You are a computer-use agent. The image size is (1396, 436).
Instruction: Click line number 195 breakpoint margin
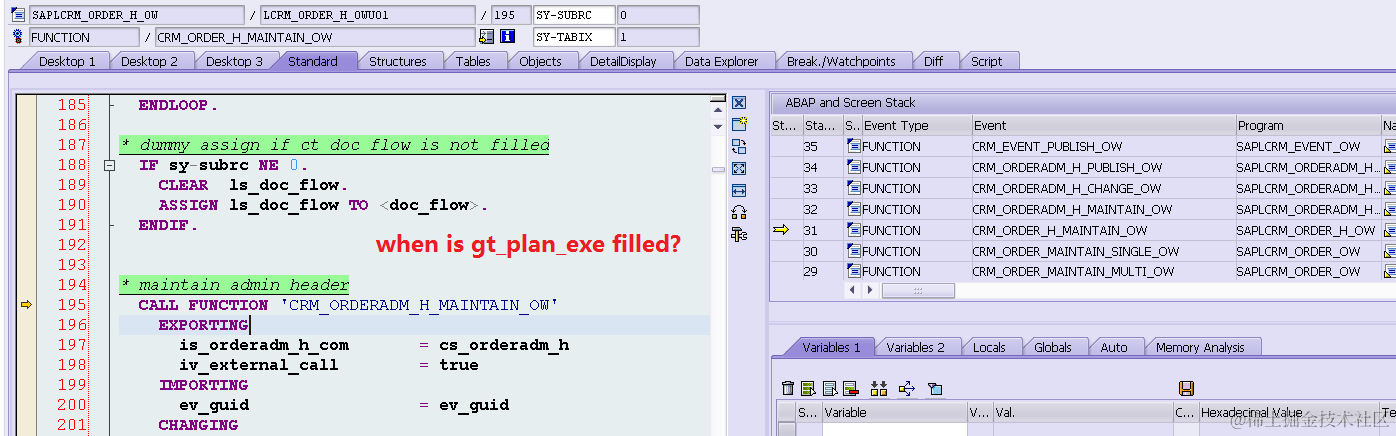(27, 305)
